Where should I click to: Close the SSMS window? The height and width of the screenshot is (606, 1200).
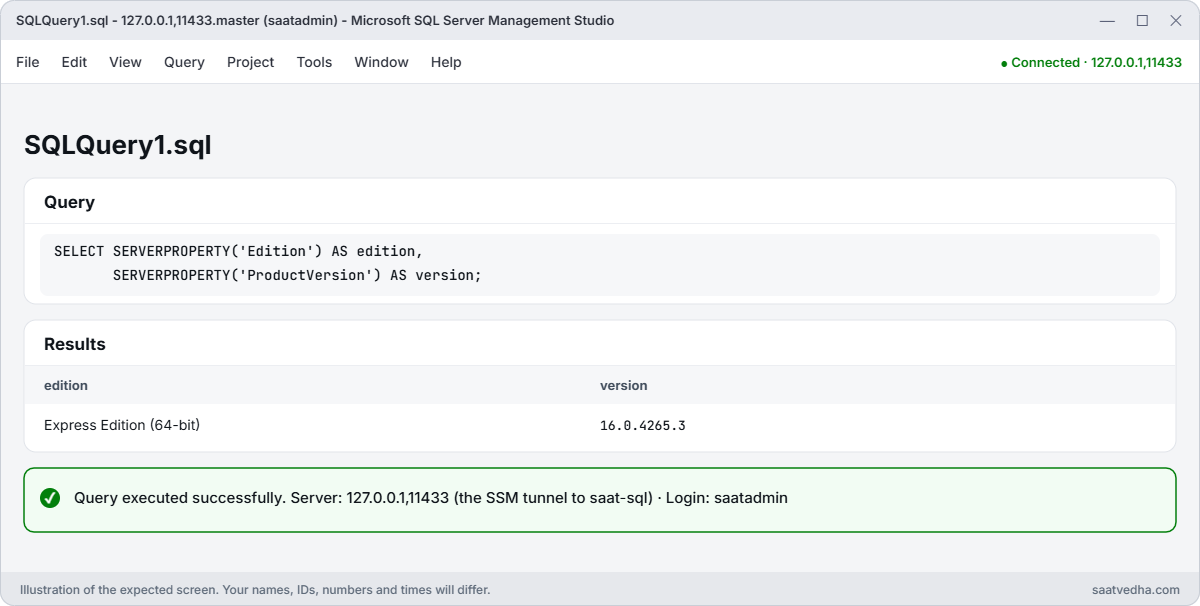tap(1176, 20)
